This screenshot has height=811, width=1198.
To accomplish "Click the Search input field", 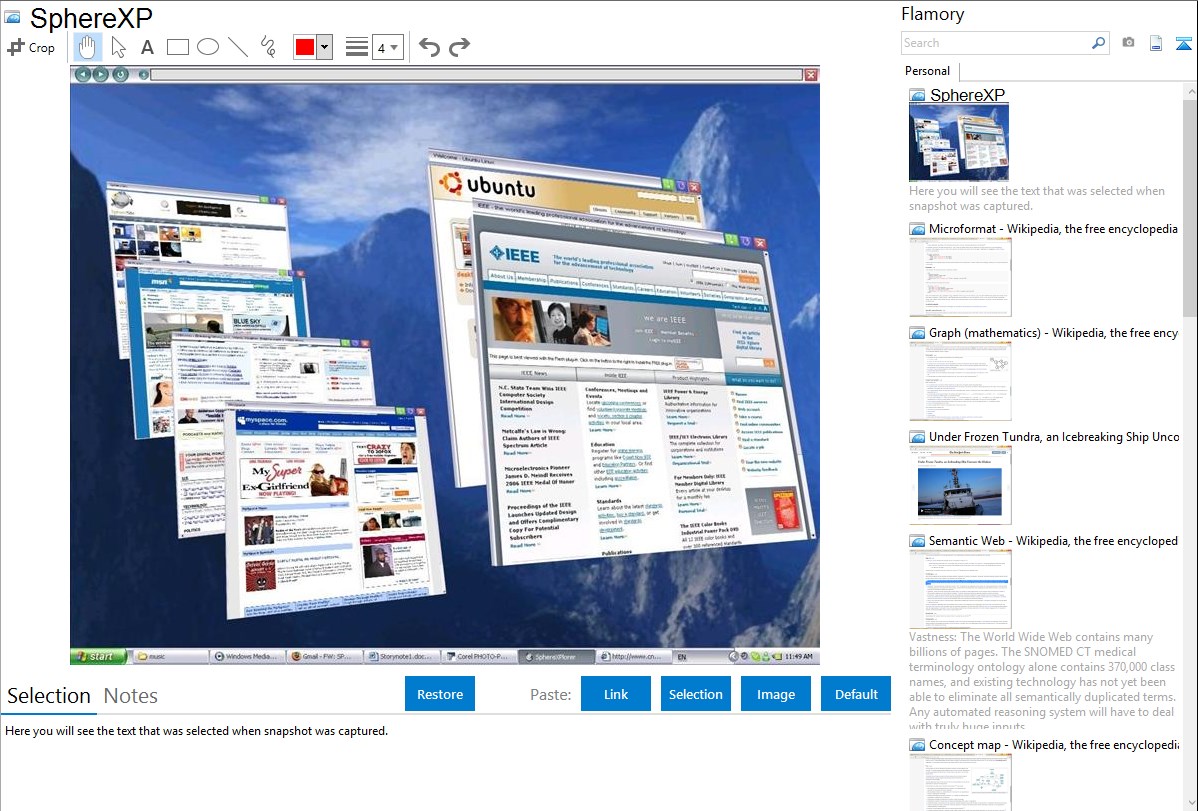I will pyautogui.click(x=996, y=43).
